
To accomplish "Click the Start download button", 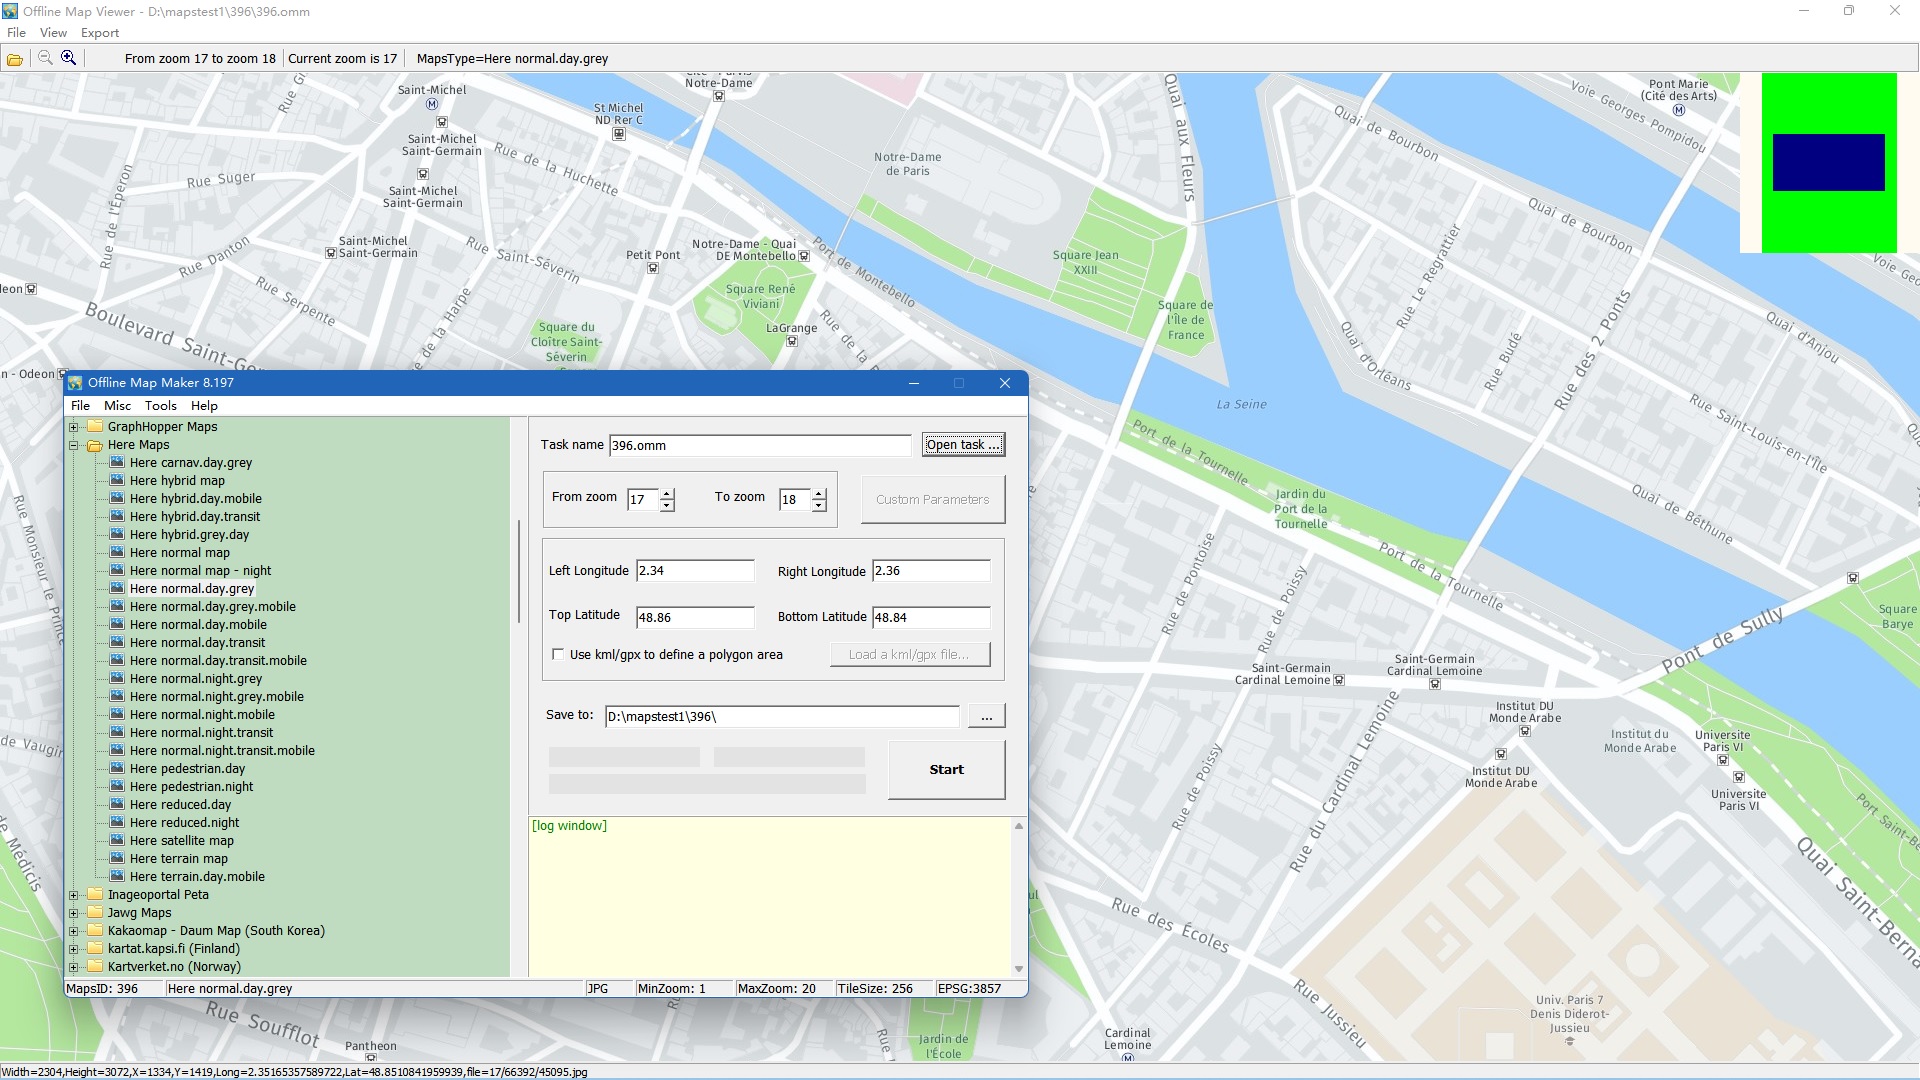I will tap(946, 769).
